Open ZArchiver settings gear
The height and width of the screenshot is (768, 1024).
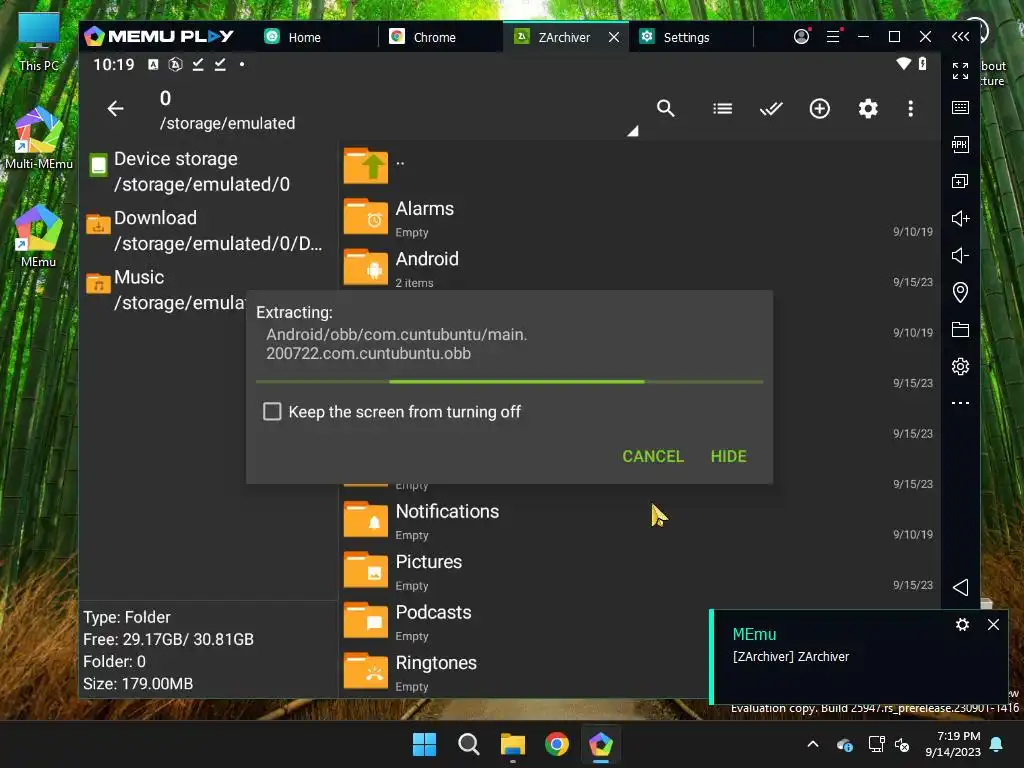[x=868, y=108]
